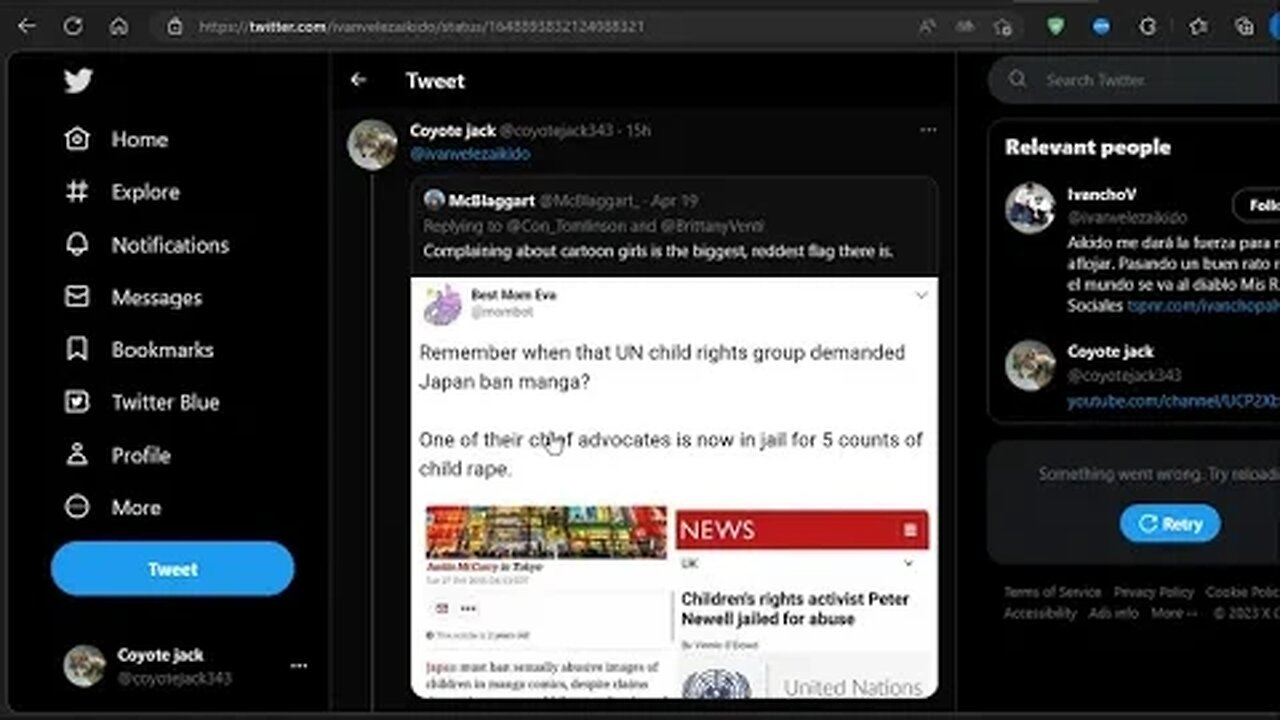Open Profile via the person icon
Viewport: 1280px width, 720px height.
coord(77,455)
